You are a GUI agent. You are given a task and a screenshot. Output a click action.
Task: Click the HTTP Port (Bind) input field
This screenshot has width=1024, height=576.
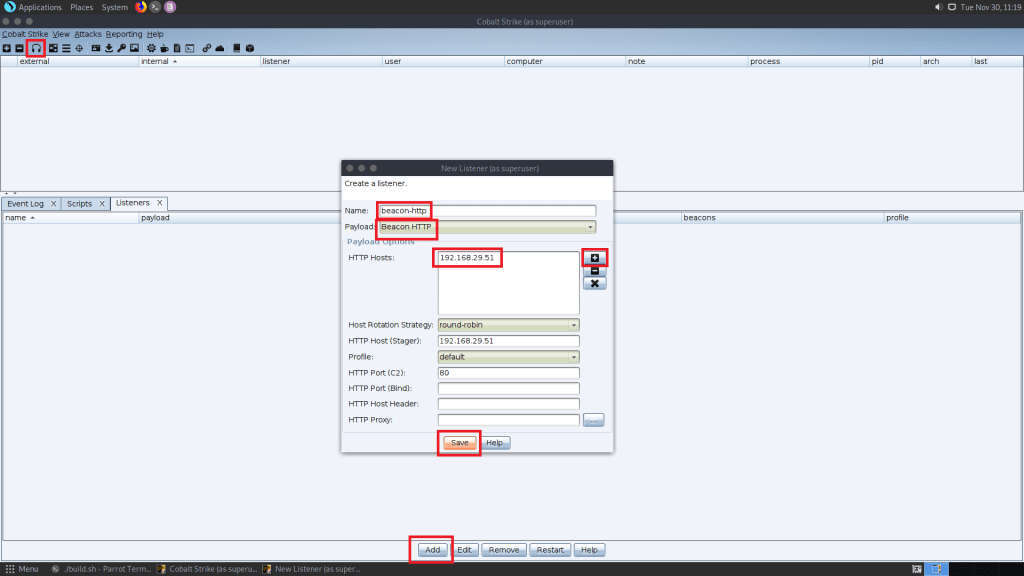[508, 389]
